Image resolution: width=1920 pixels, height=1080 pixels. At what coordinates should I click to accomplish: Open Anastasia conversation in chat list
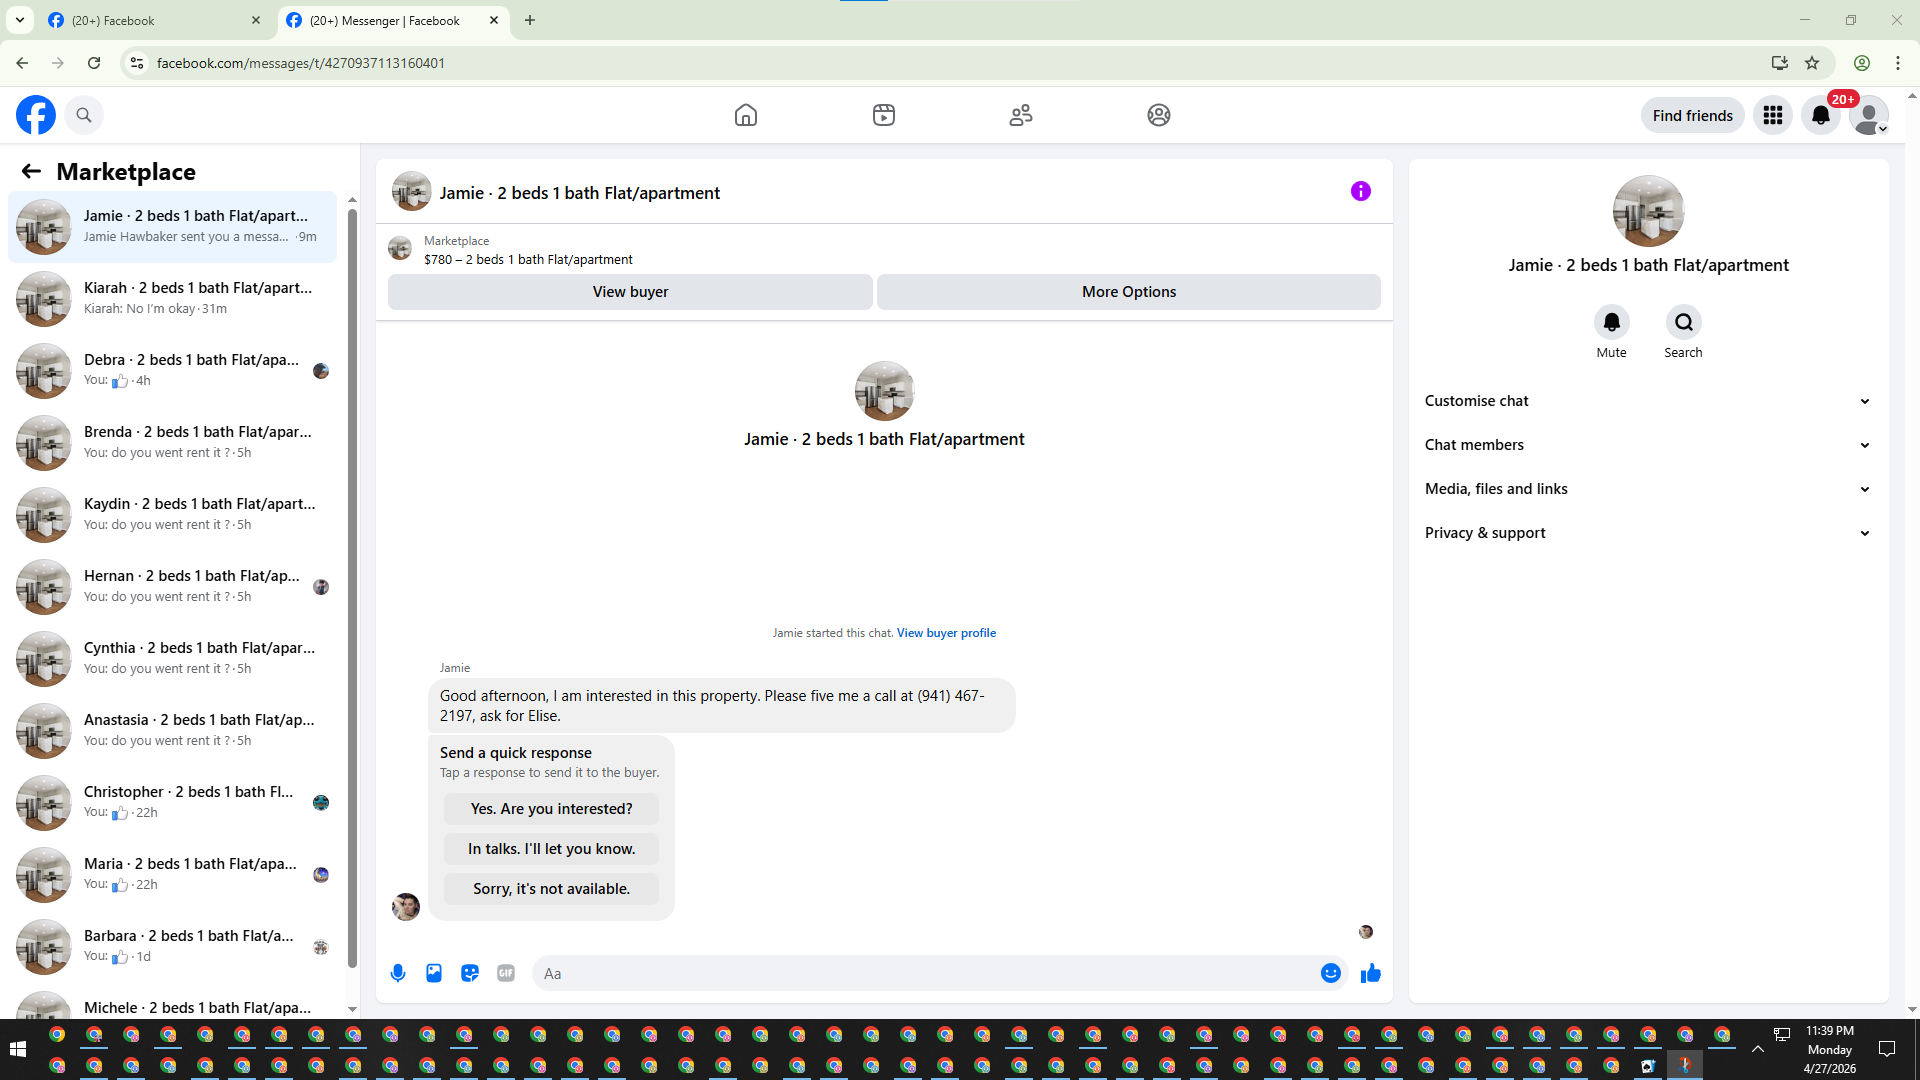point(173,730)
